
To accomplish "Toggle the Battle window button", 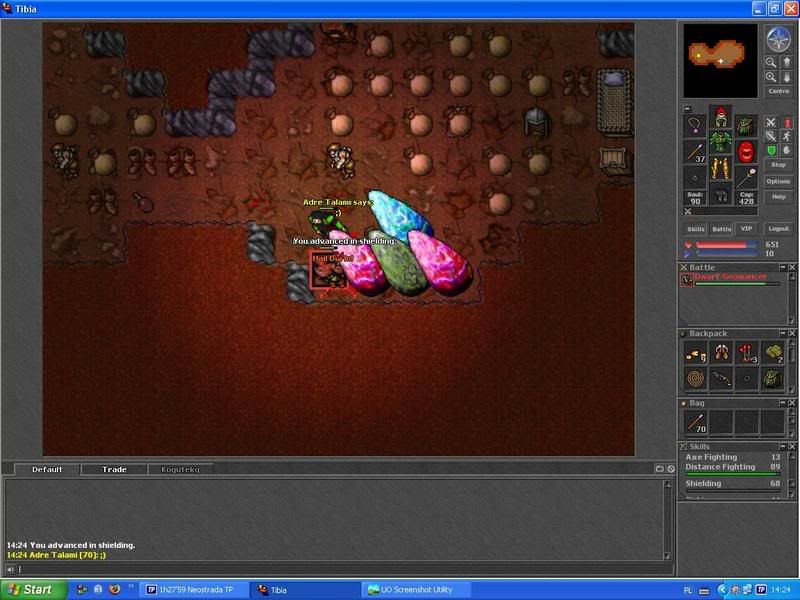I will tap(721, 229).
